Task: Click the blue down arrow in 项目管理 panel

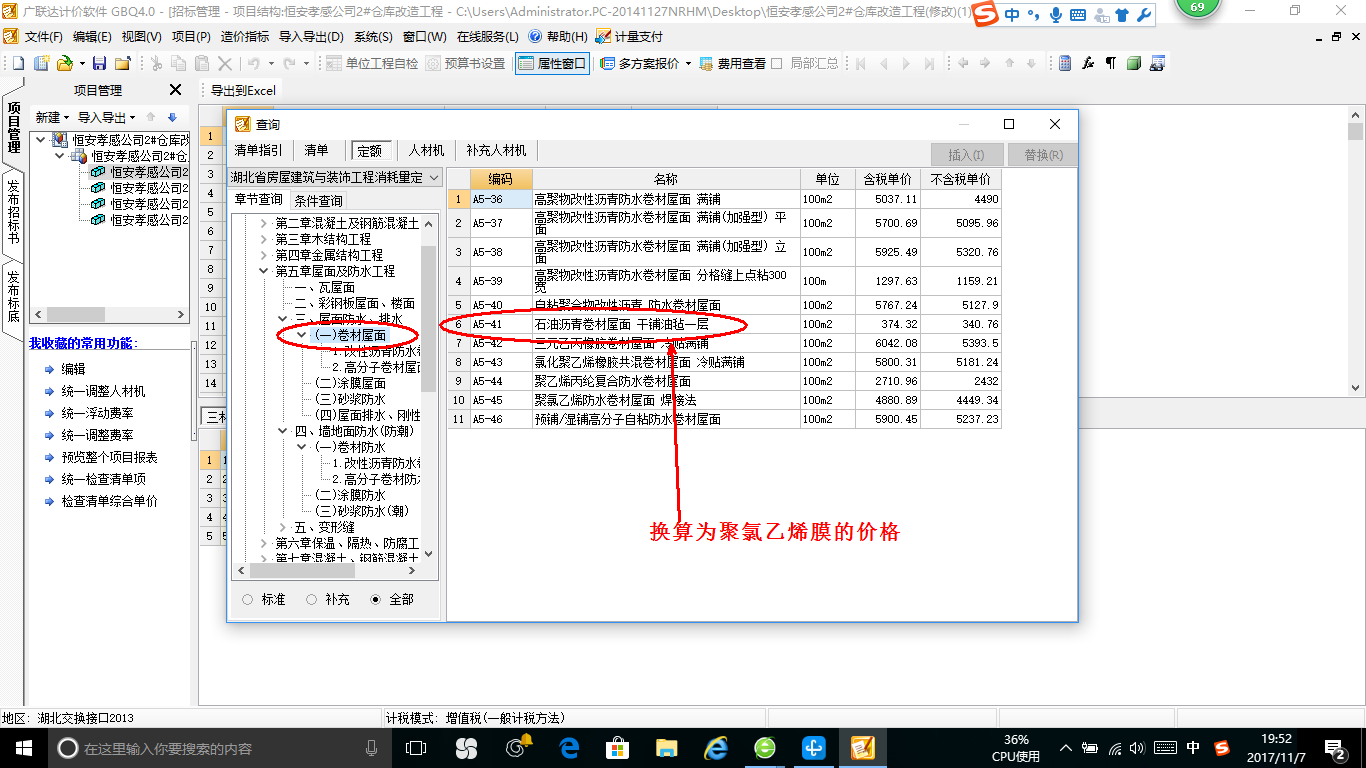Action: [x=171, y=117]
